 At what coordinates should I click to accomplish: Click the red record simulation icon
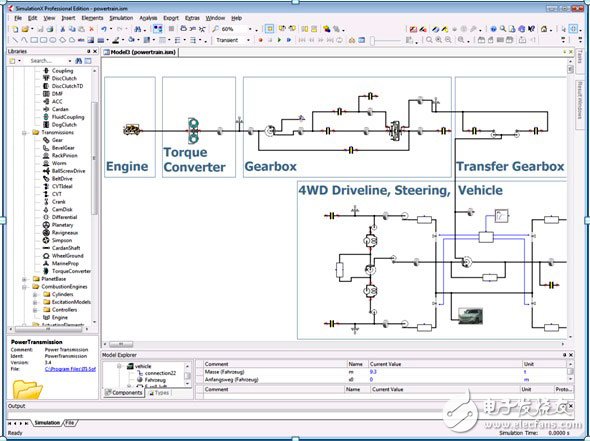[x=260, y=40]
